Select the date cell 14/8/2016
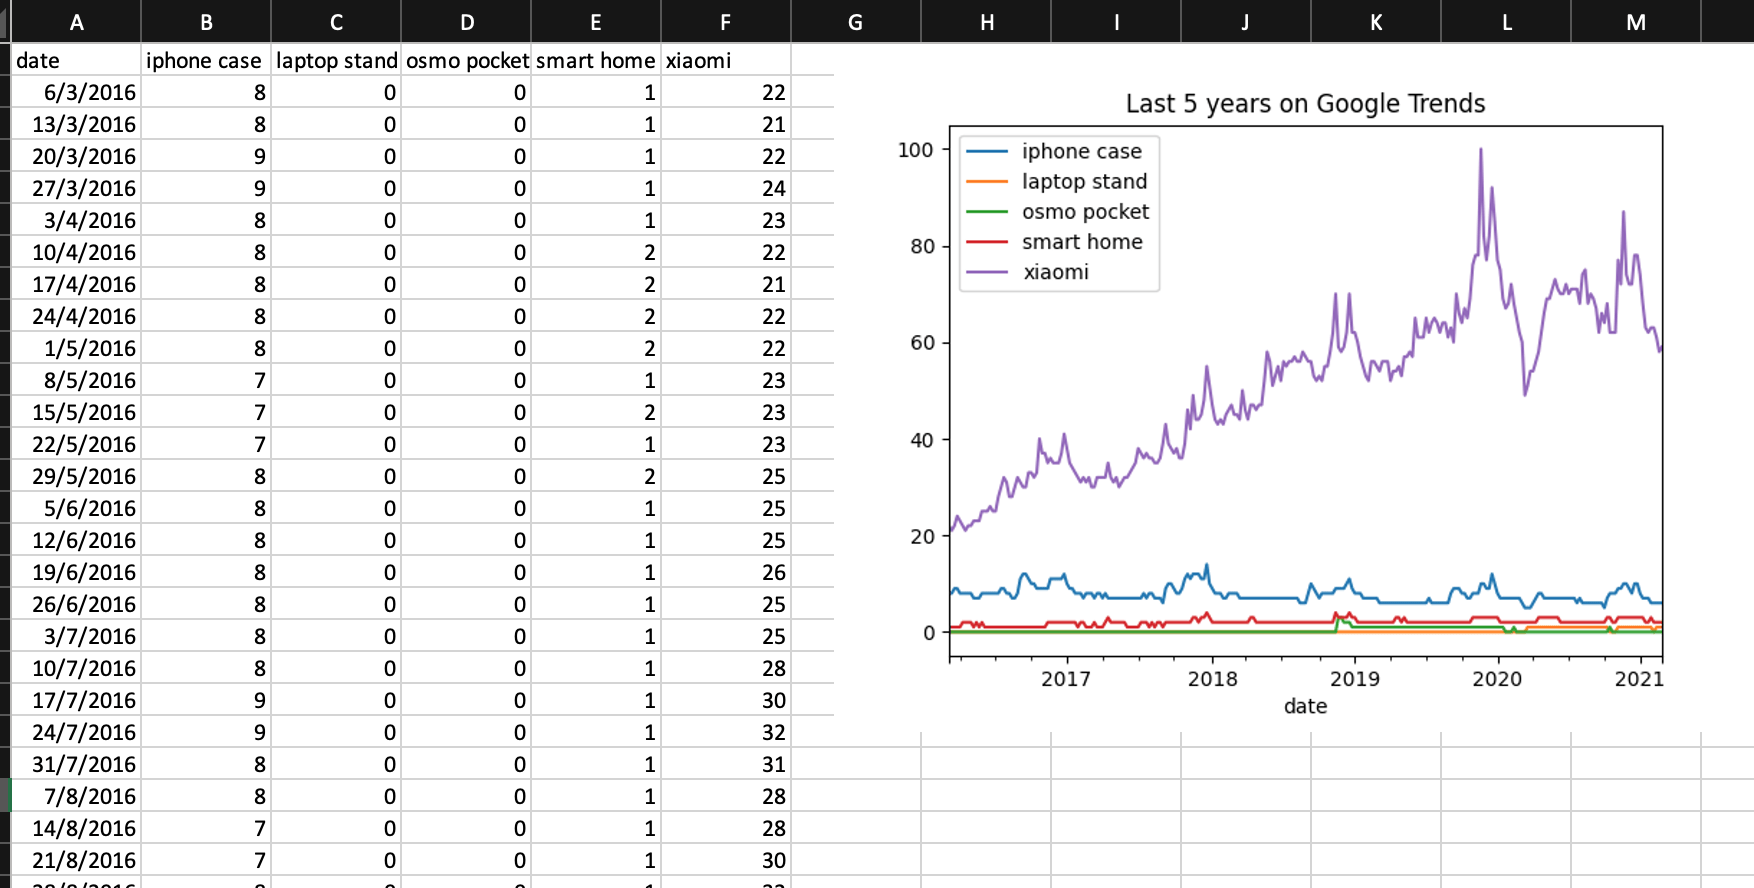This screenshot has width=1754, height=888. coord(76,828)
